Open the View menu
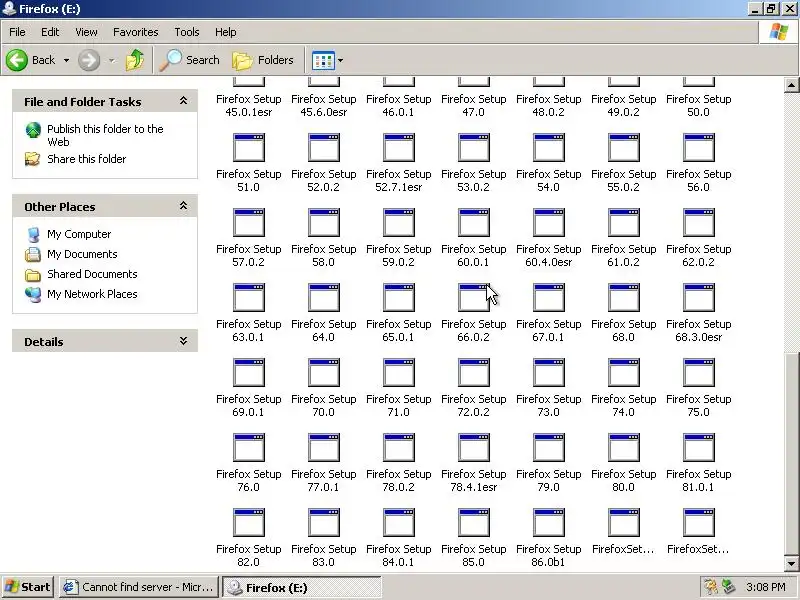Viewport: 800px width, 600px height. (x=86, y=32)
